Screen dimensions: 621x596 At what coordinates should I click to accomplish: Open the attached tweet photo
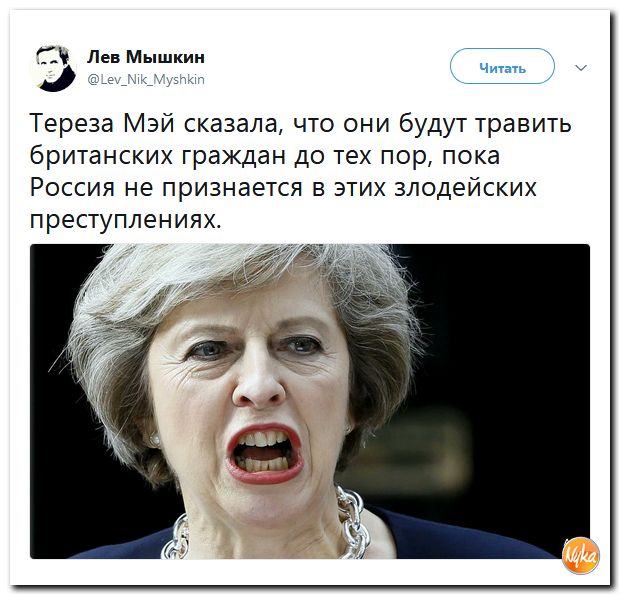point(310,401)
